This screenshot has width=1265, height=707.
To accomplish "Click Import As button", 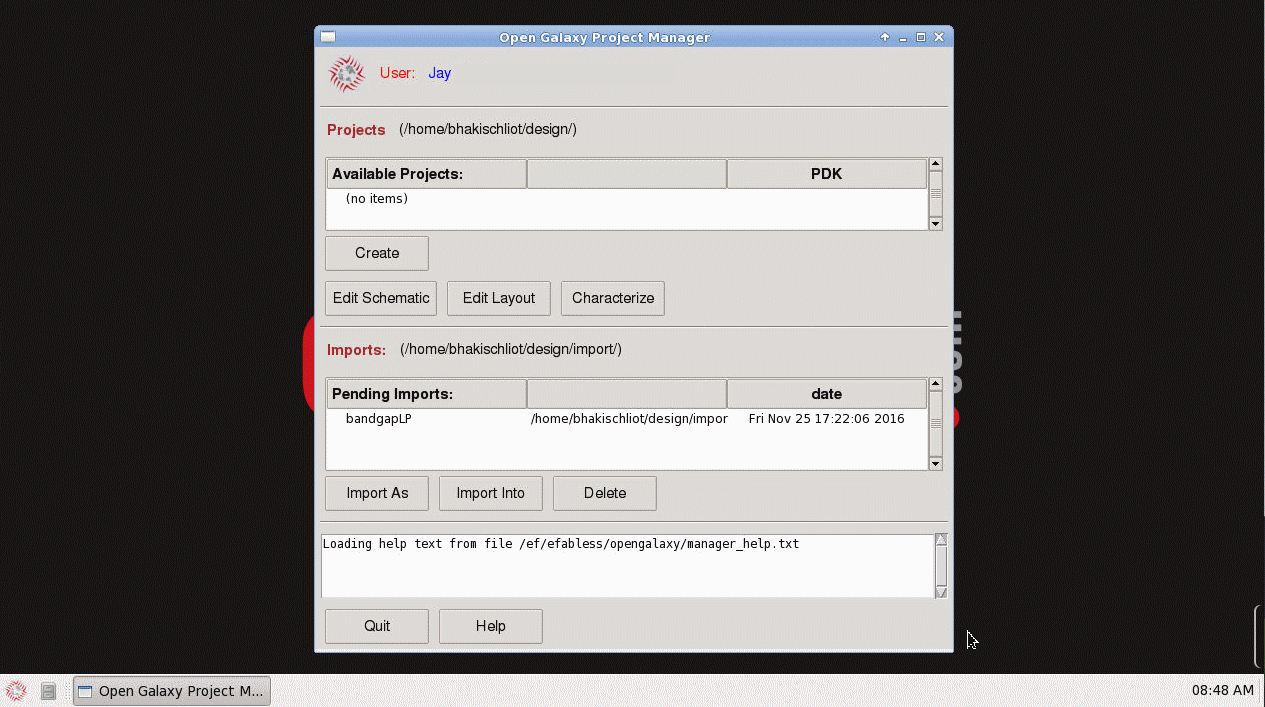I will (x=377, y=493).
